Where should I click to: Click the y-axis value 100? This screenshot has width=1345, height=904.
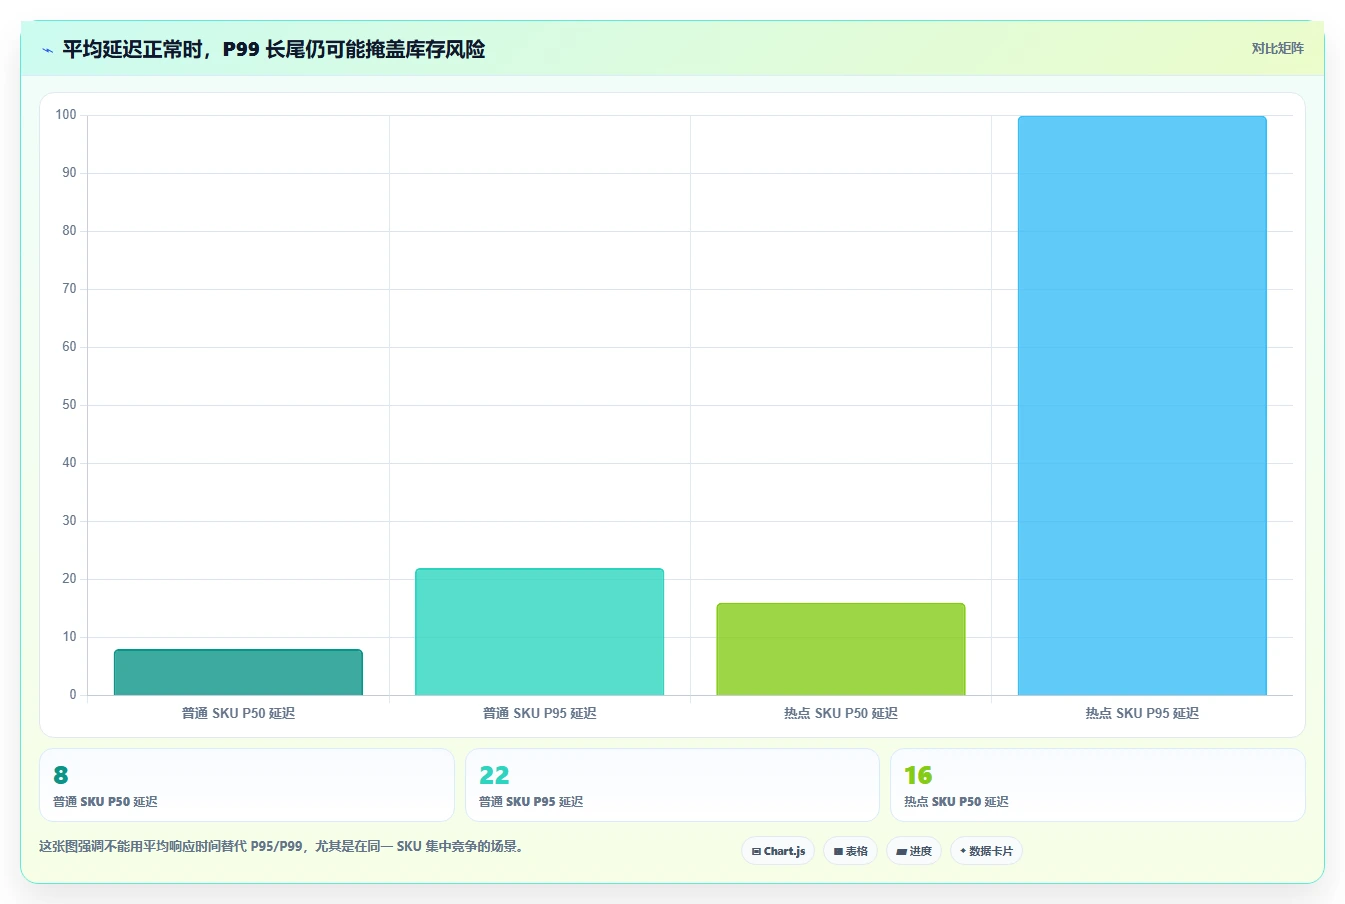click(66, 115)
